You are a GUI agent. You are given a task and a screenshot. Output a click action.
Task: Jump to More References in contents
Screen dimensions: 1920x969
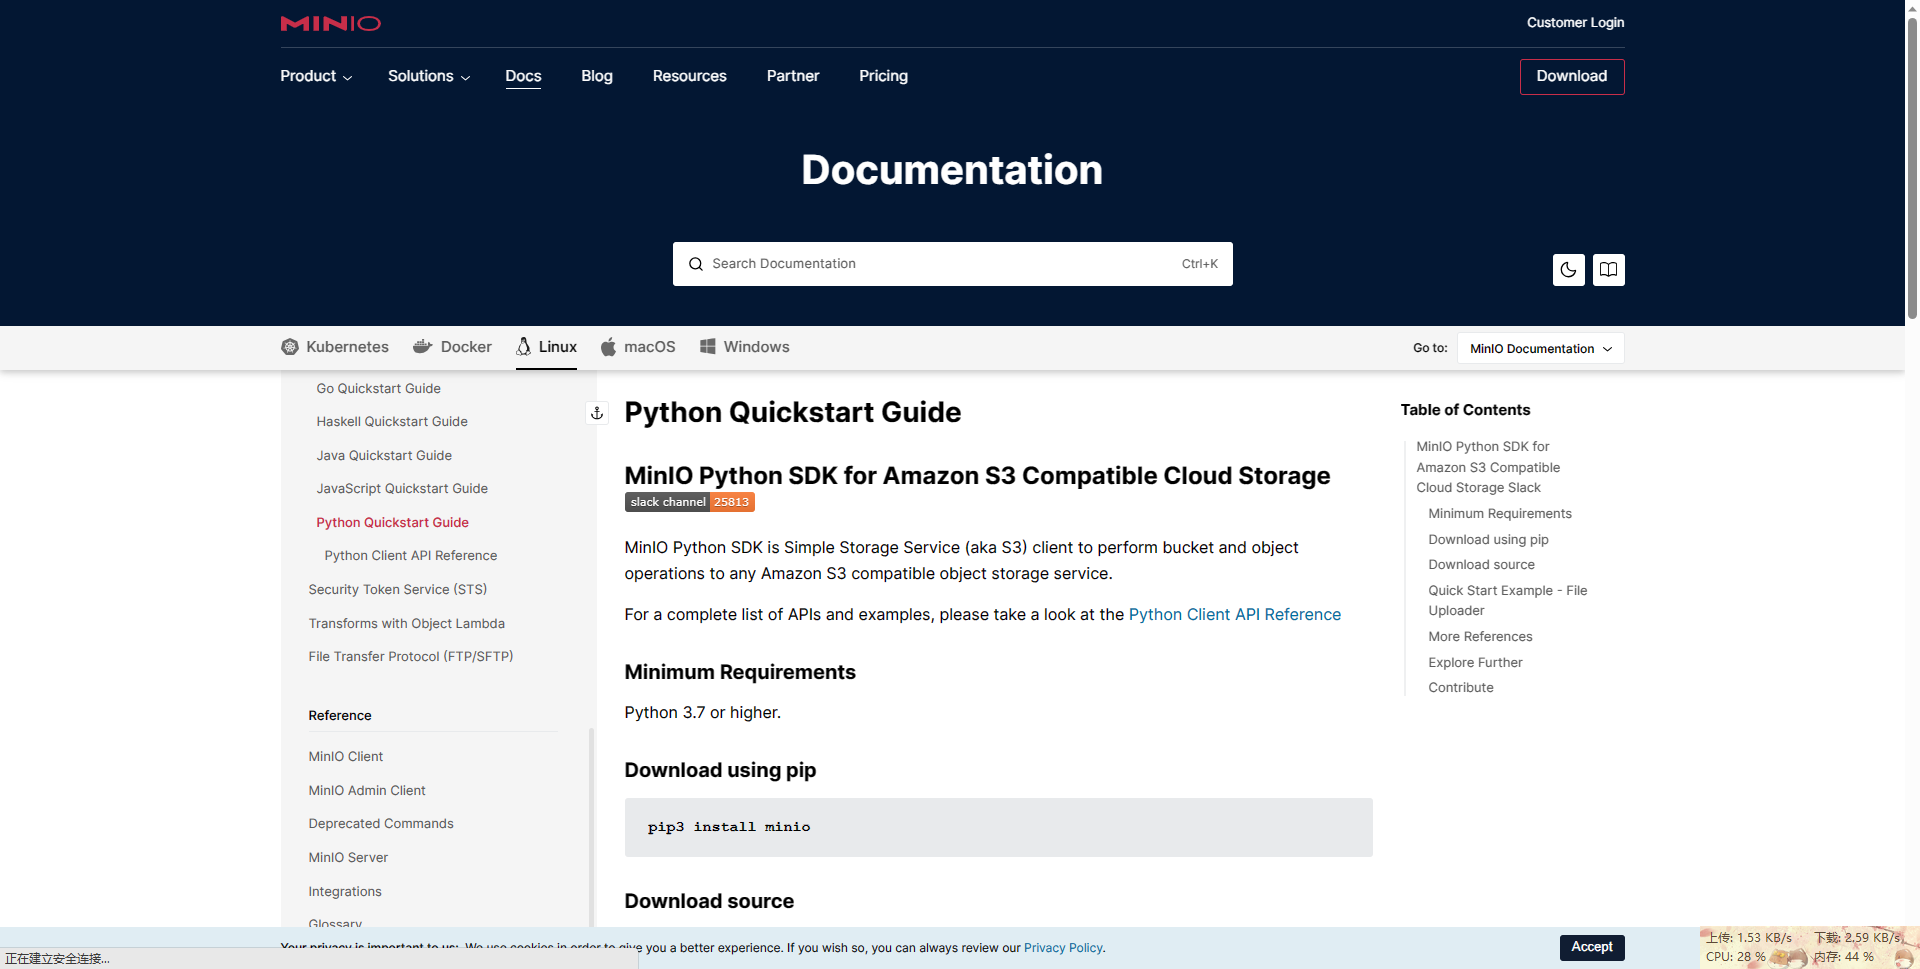[1480, 637]
